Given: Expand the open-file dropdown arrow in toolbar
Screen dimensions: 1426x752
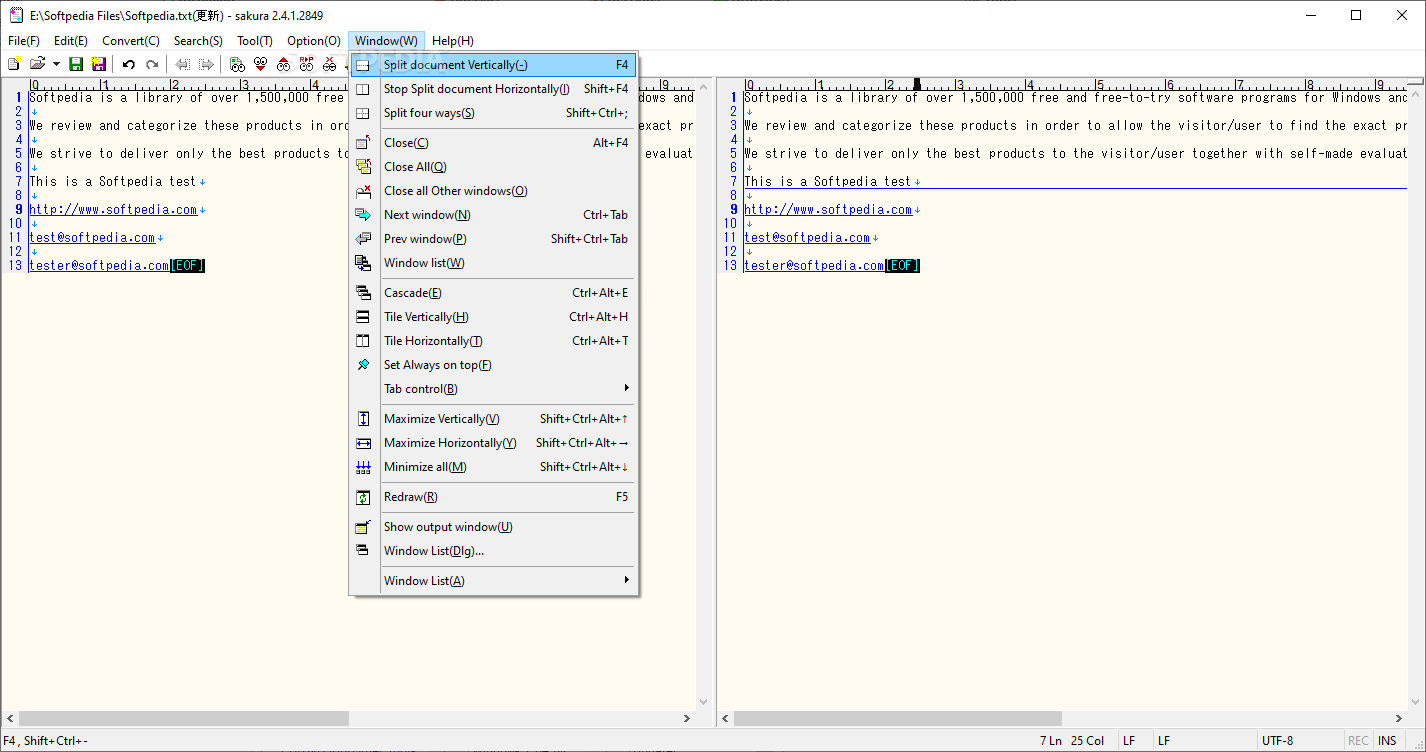Looking at the screenshot, I should (56, 64).
